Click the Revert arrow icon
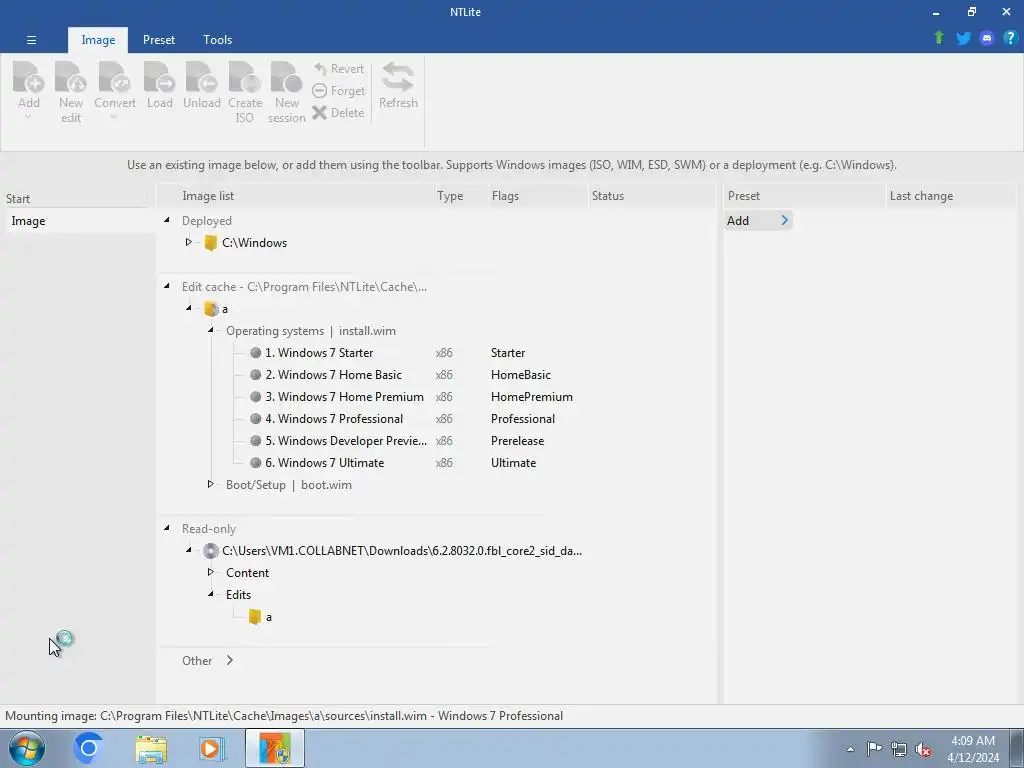The width and height of the screenshot is (1024, 768). [320, 69]
